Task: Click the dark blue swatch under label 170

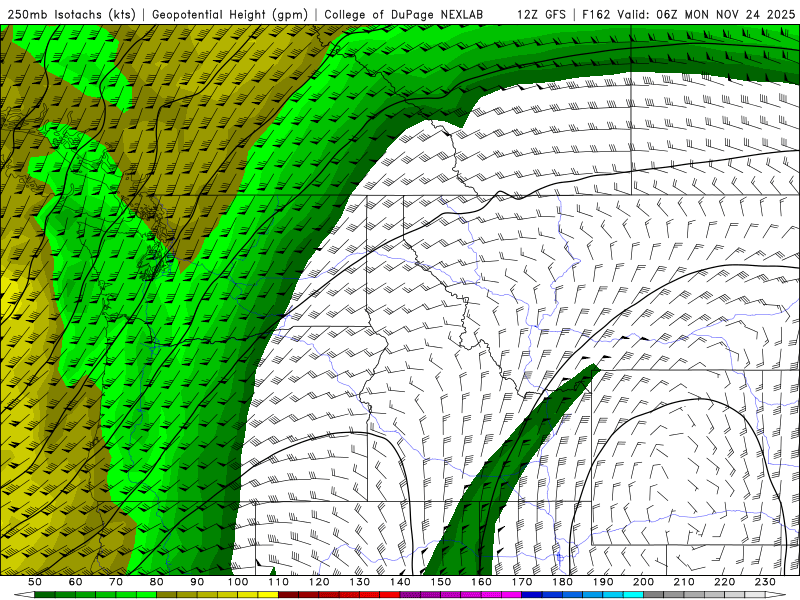Action: tap(532, 595)
